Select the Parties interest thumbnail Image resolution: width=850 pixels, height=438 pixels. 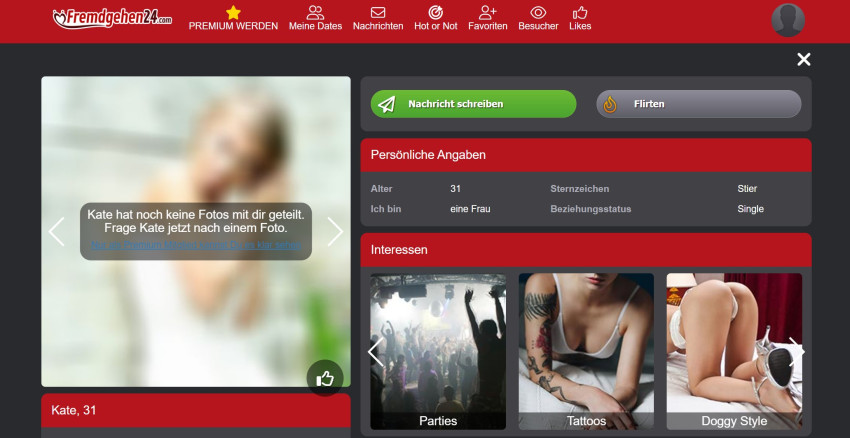(438, 351)
